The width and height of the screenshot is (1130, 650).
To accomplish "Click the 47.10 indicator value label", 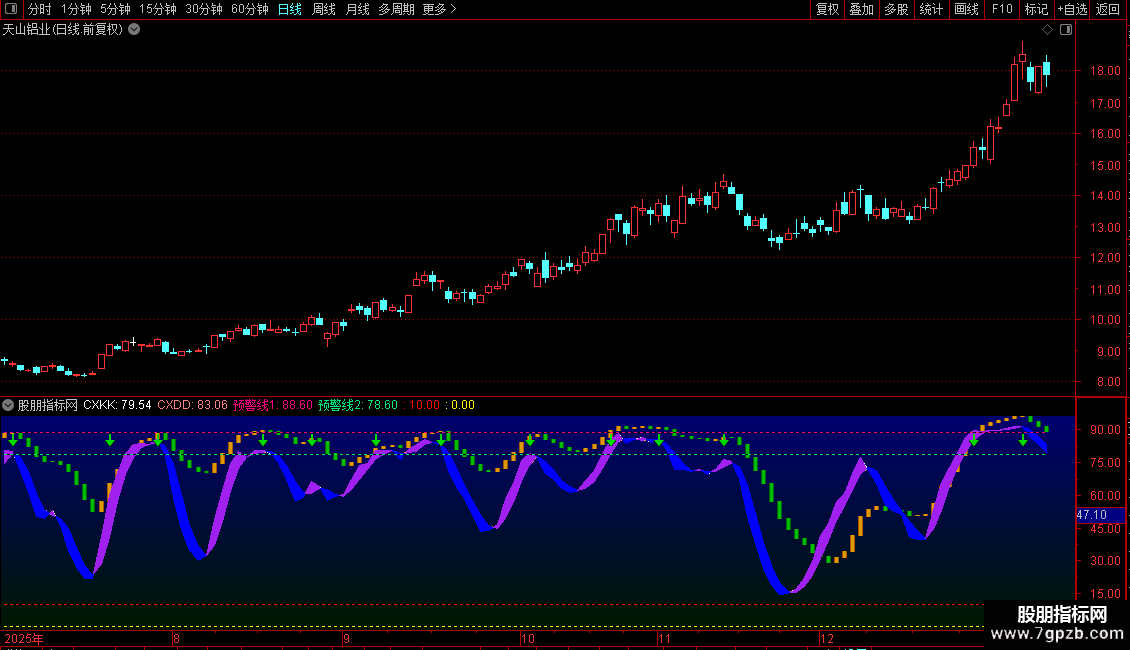I will tap(1091, 514).
